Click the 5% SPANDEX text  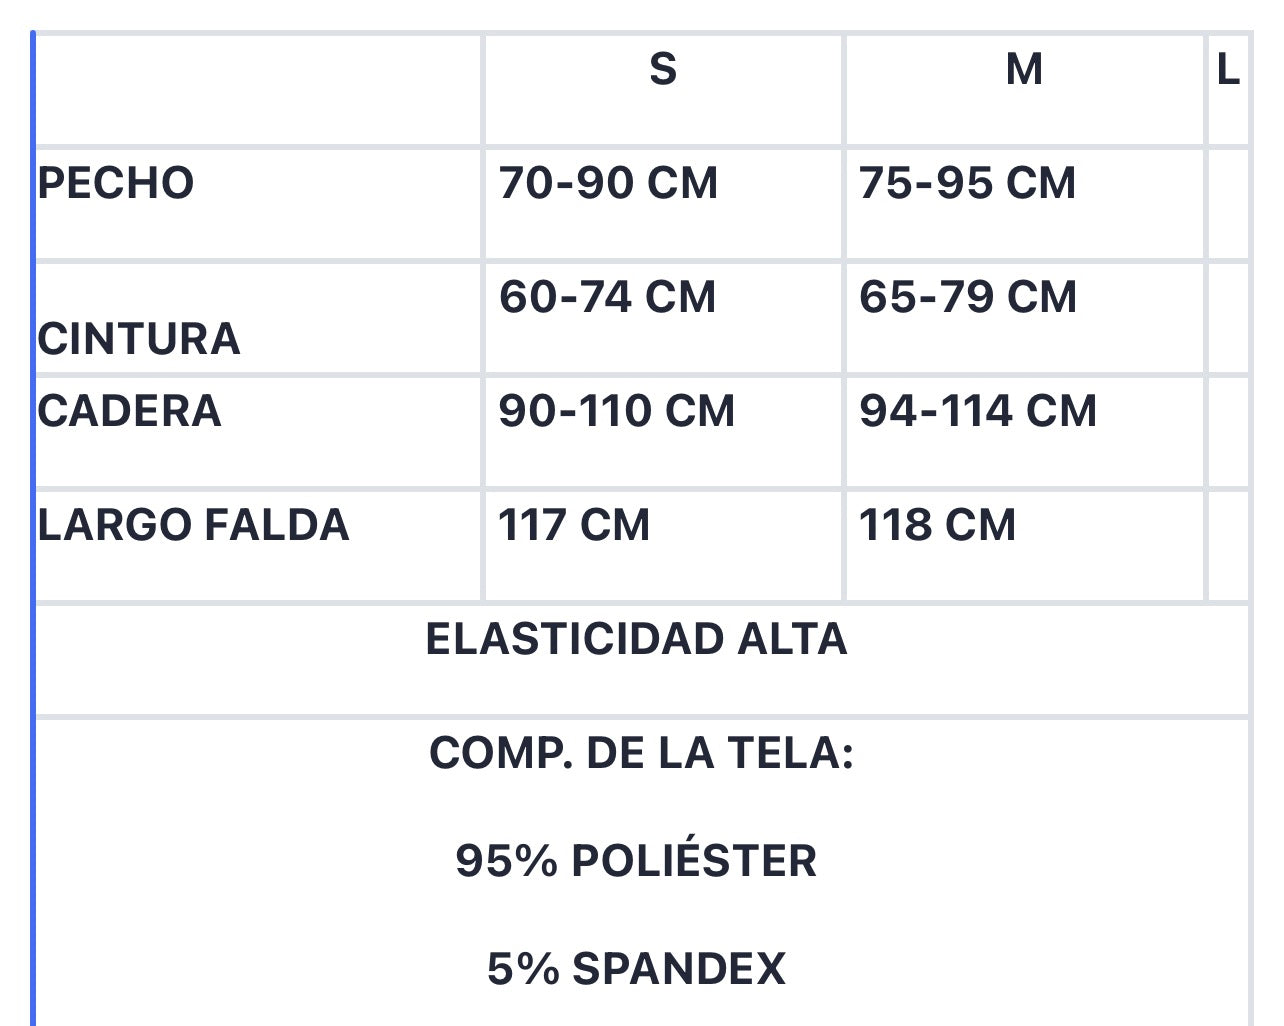point(636,969)
